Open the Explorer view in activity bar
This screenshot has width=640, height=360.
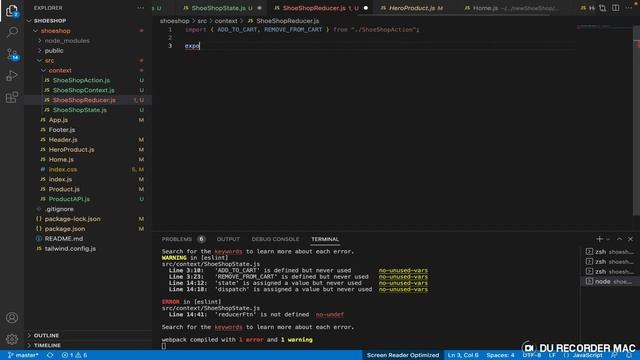(x=12, y=11)
